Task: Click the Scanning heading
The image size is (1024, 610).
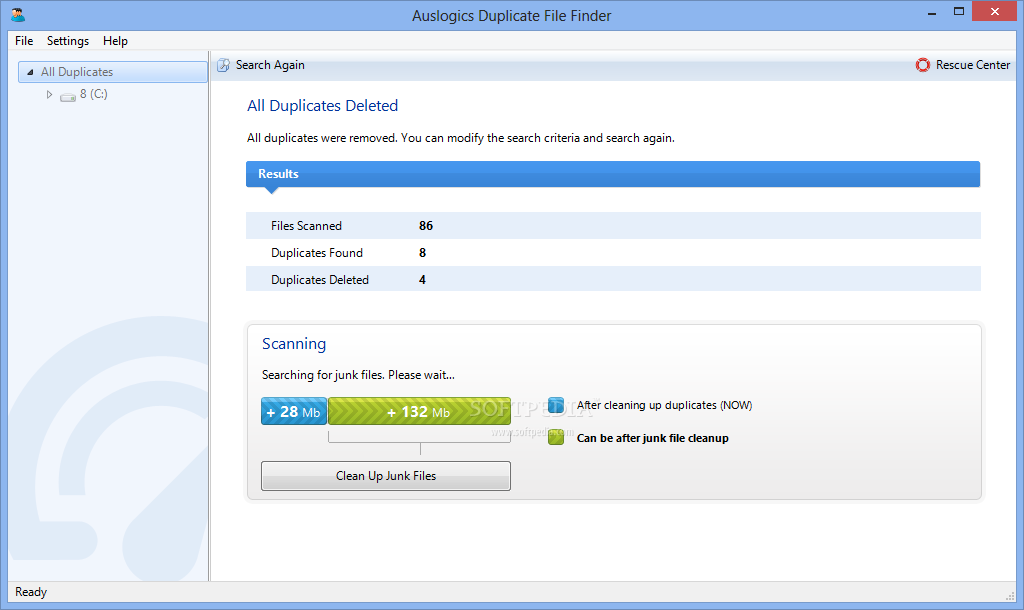Action: 294,344
